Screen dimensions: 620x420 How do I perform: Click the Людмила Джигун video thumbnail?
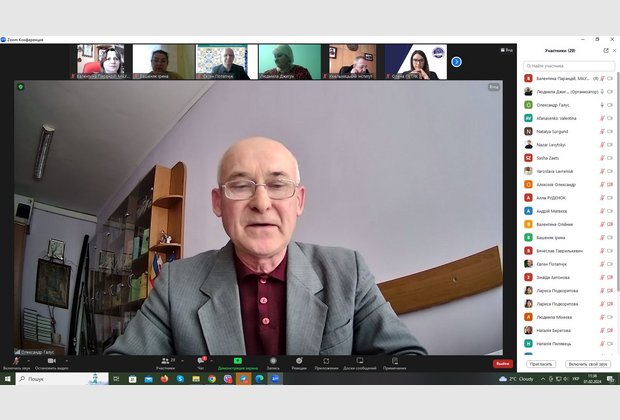click(289, 62)
